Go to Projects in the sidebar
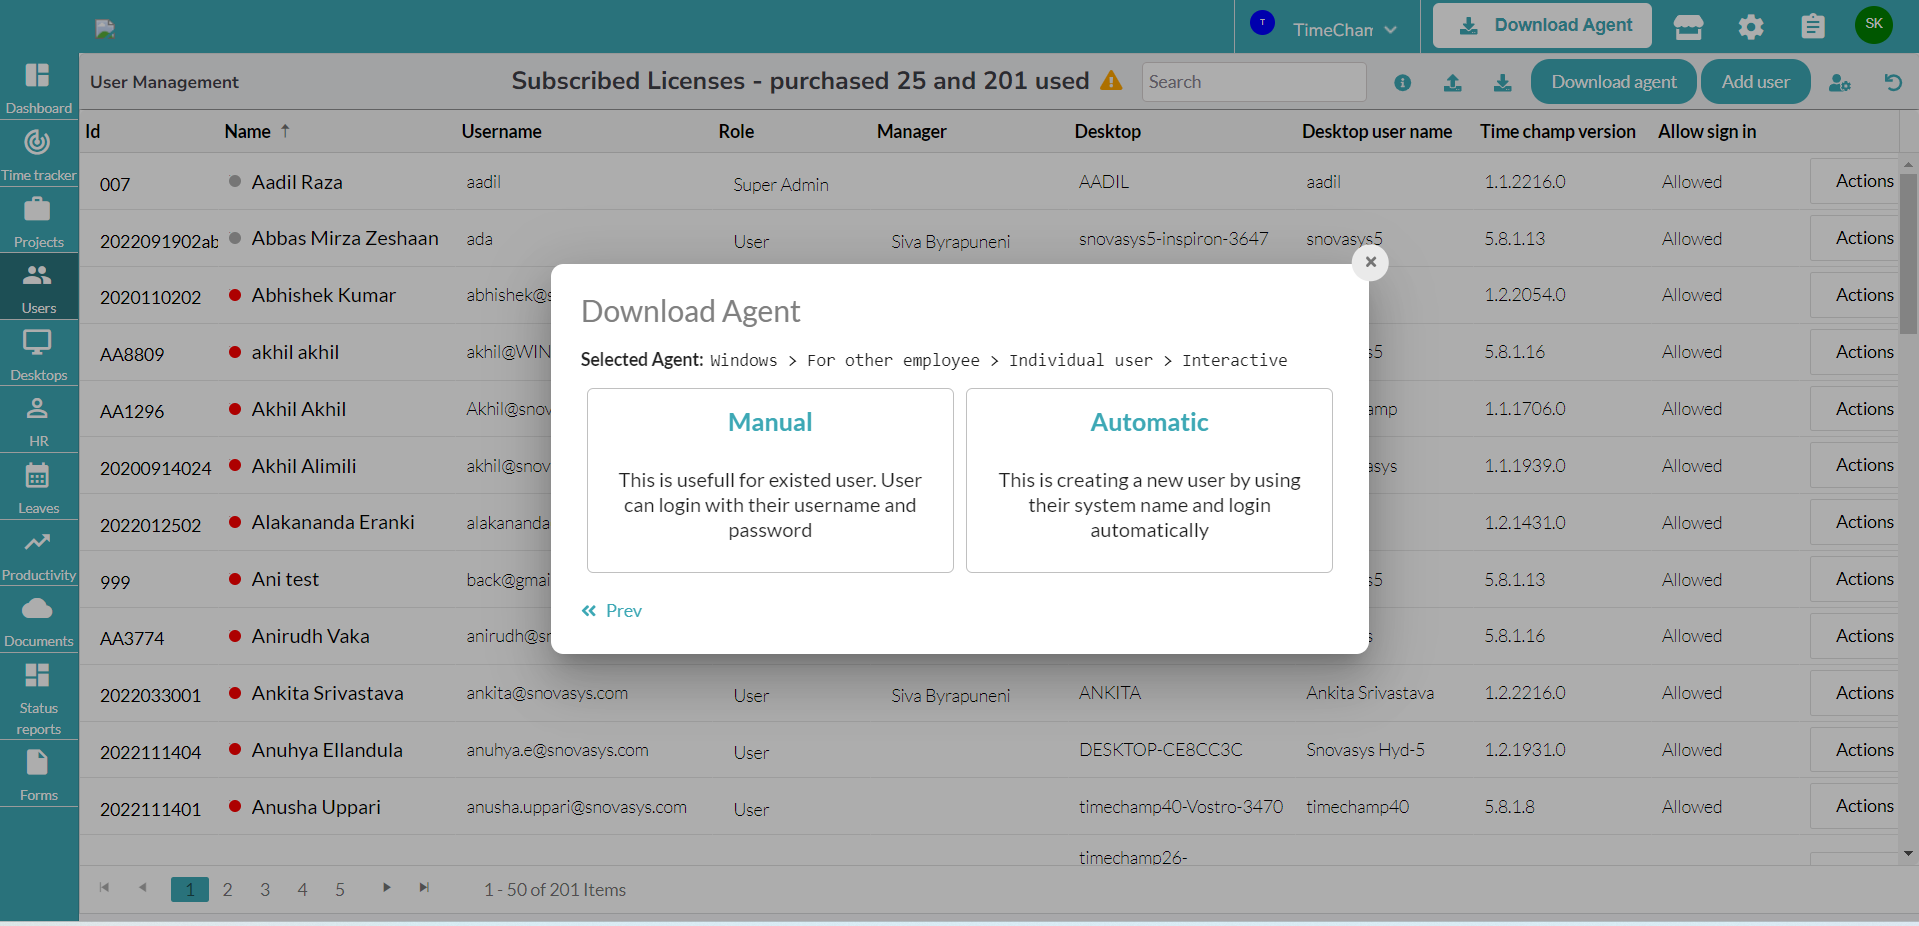This screenshot has width=1919, height=926. [x=38, y=221]
